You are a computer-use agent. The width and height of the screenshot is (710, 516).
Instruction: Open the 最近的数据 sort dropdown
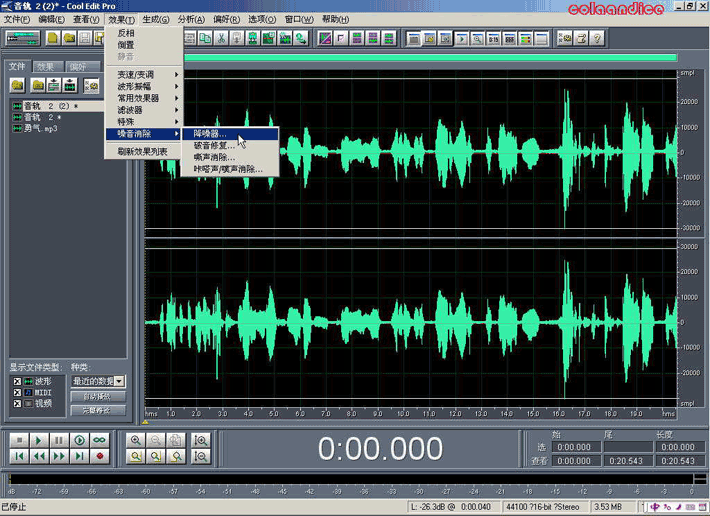[x=120, y=382]
